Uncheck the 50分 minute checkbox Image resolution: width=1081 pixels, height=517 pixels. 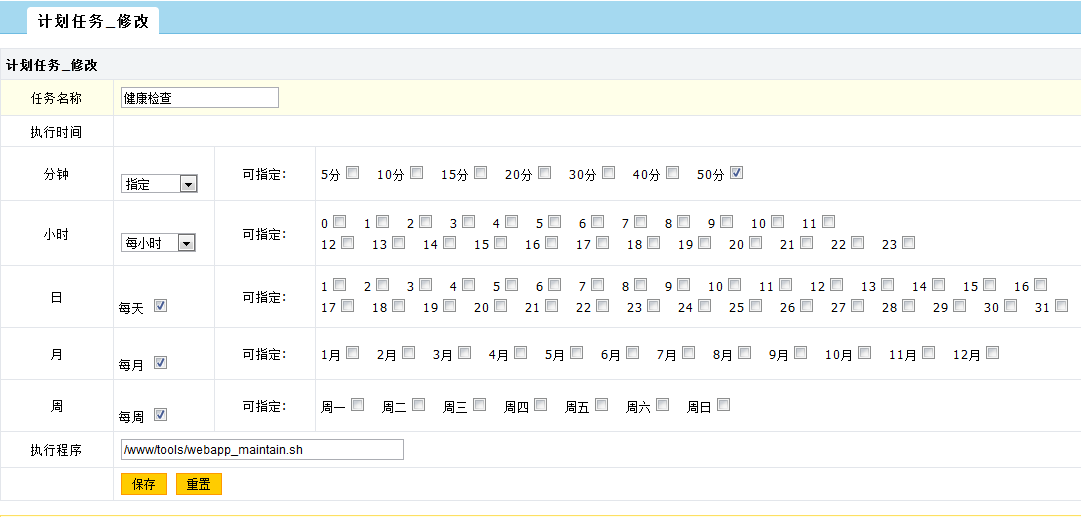(x=737, y=173)
